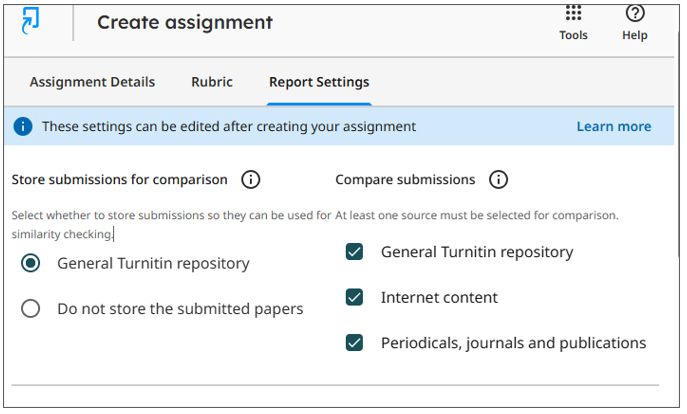Follow the Learn more link
Image resolution: width=687 pixels, height=414 pixels.
point(613,127)
